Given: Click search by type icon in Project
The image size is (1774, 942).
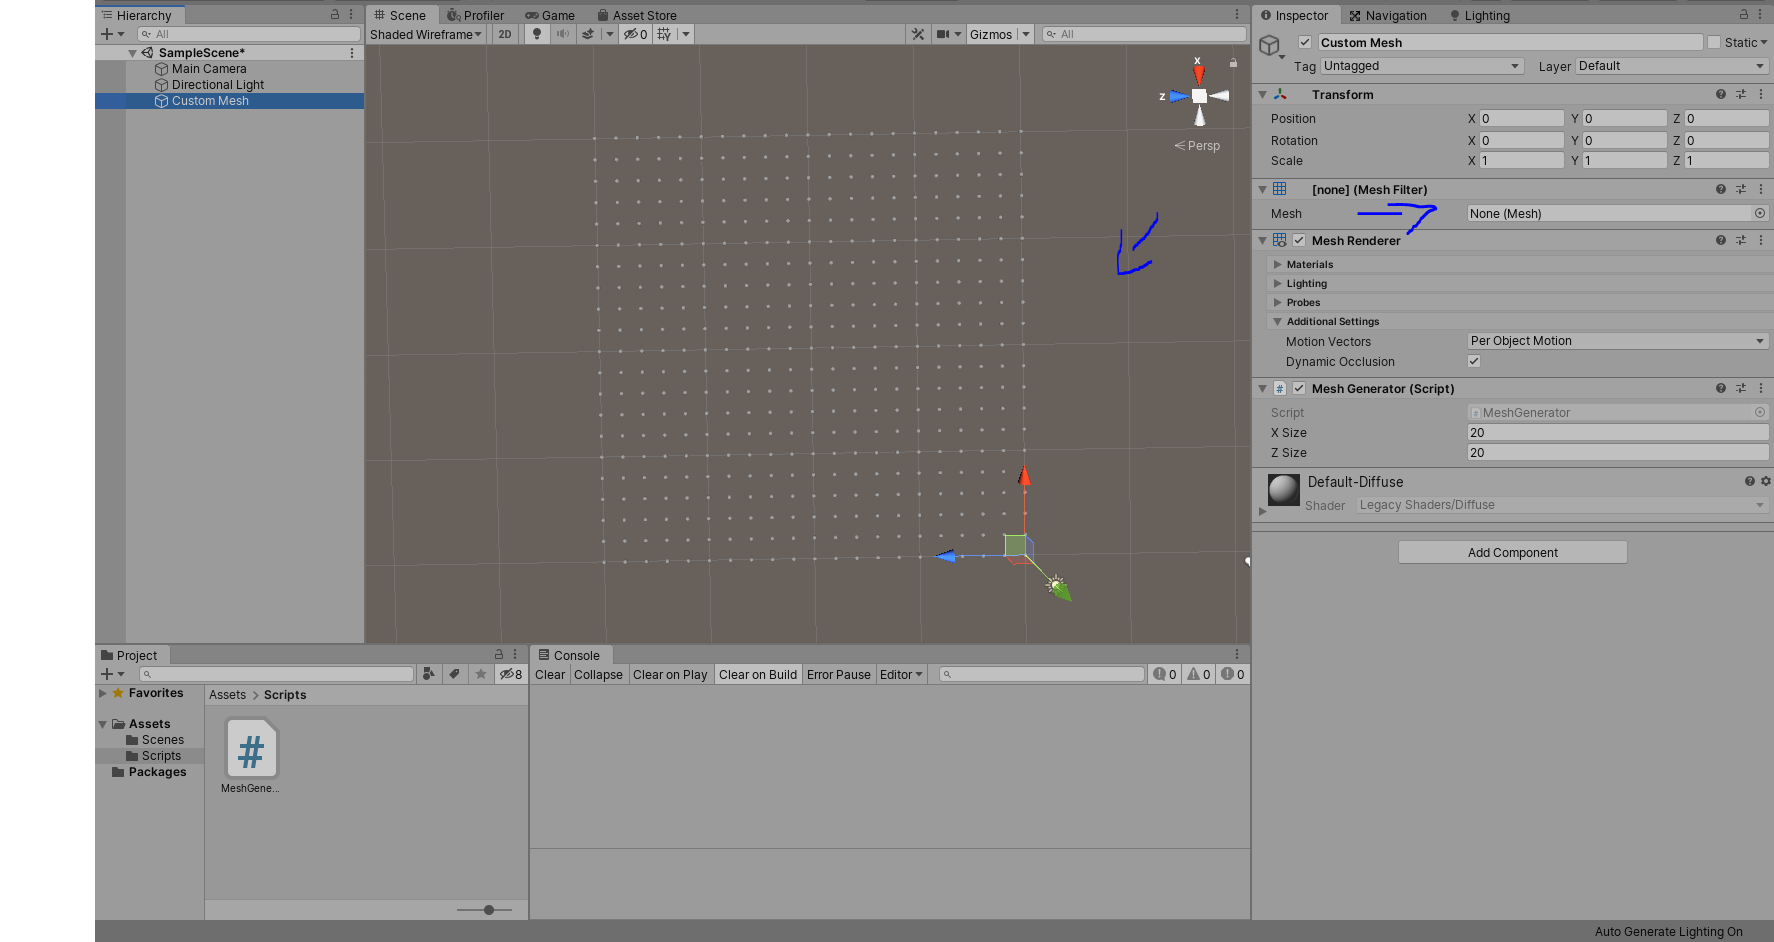Looking at the screenshot, I should coord(429,674).
